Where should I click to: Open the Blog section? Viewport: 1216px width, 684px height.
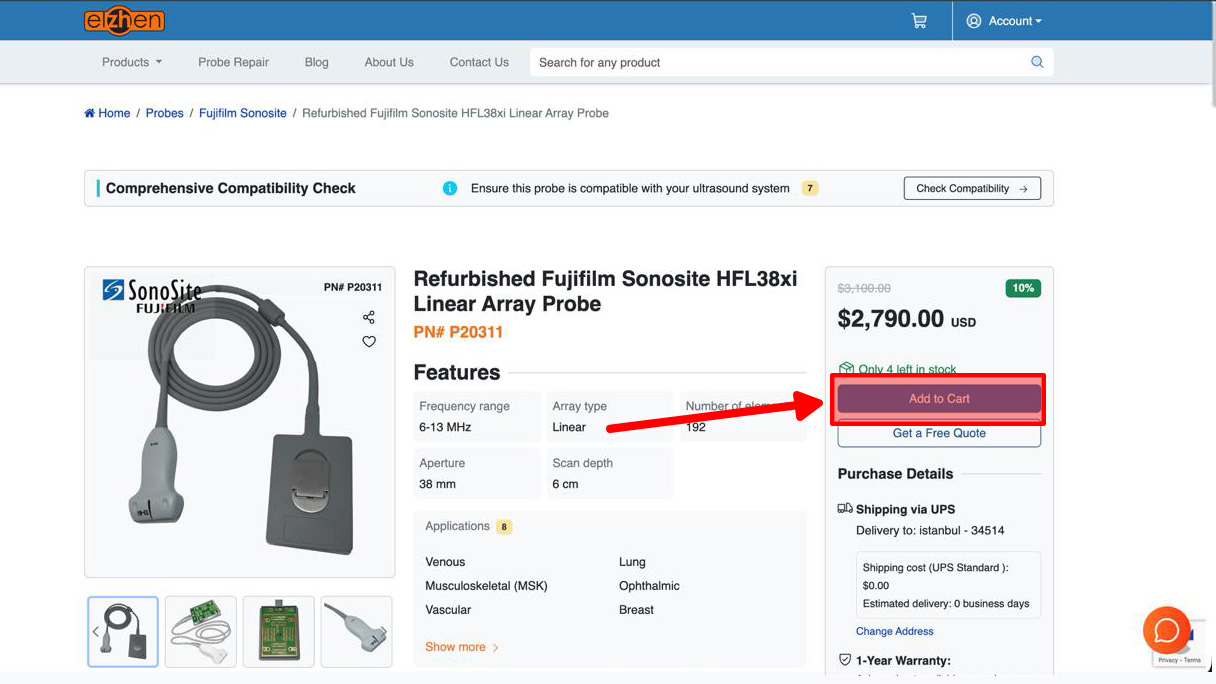tap(316, 62)
